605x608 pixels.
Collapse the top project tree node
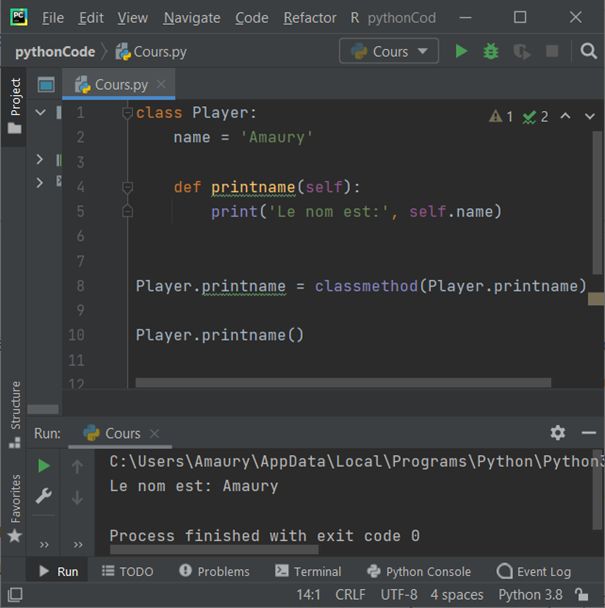coord(40,112)
